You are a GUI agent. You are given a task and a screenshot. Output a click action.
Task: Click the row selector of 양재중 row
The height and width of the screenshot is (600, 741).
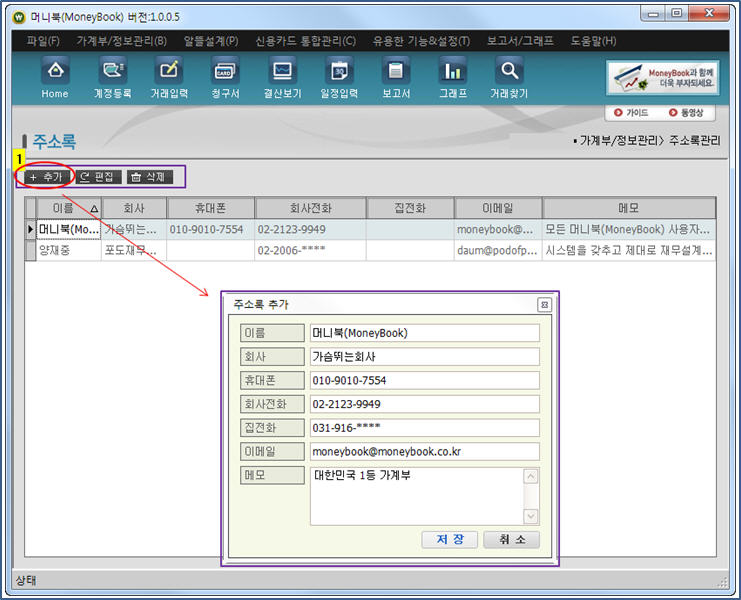30,250
